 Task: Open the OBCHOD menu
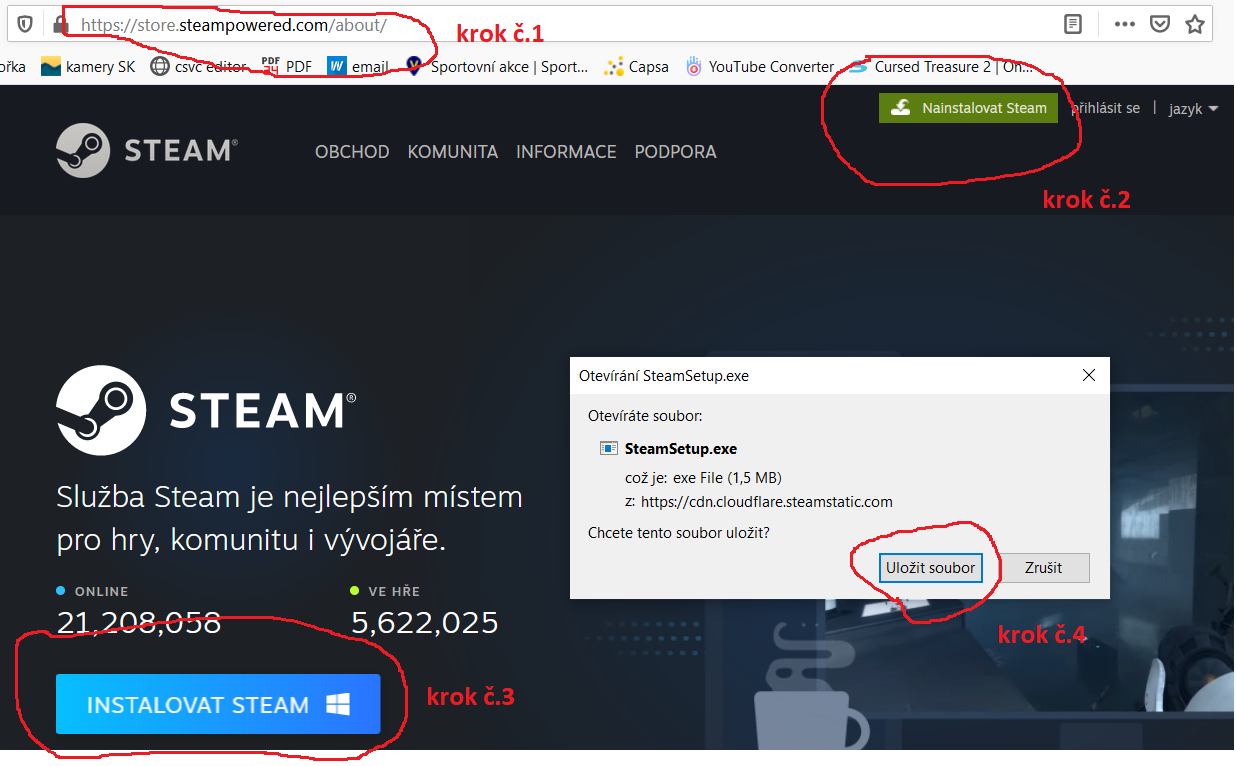click(x=352, y=152)
